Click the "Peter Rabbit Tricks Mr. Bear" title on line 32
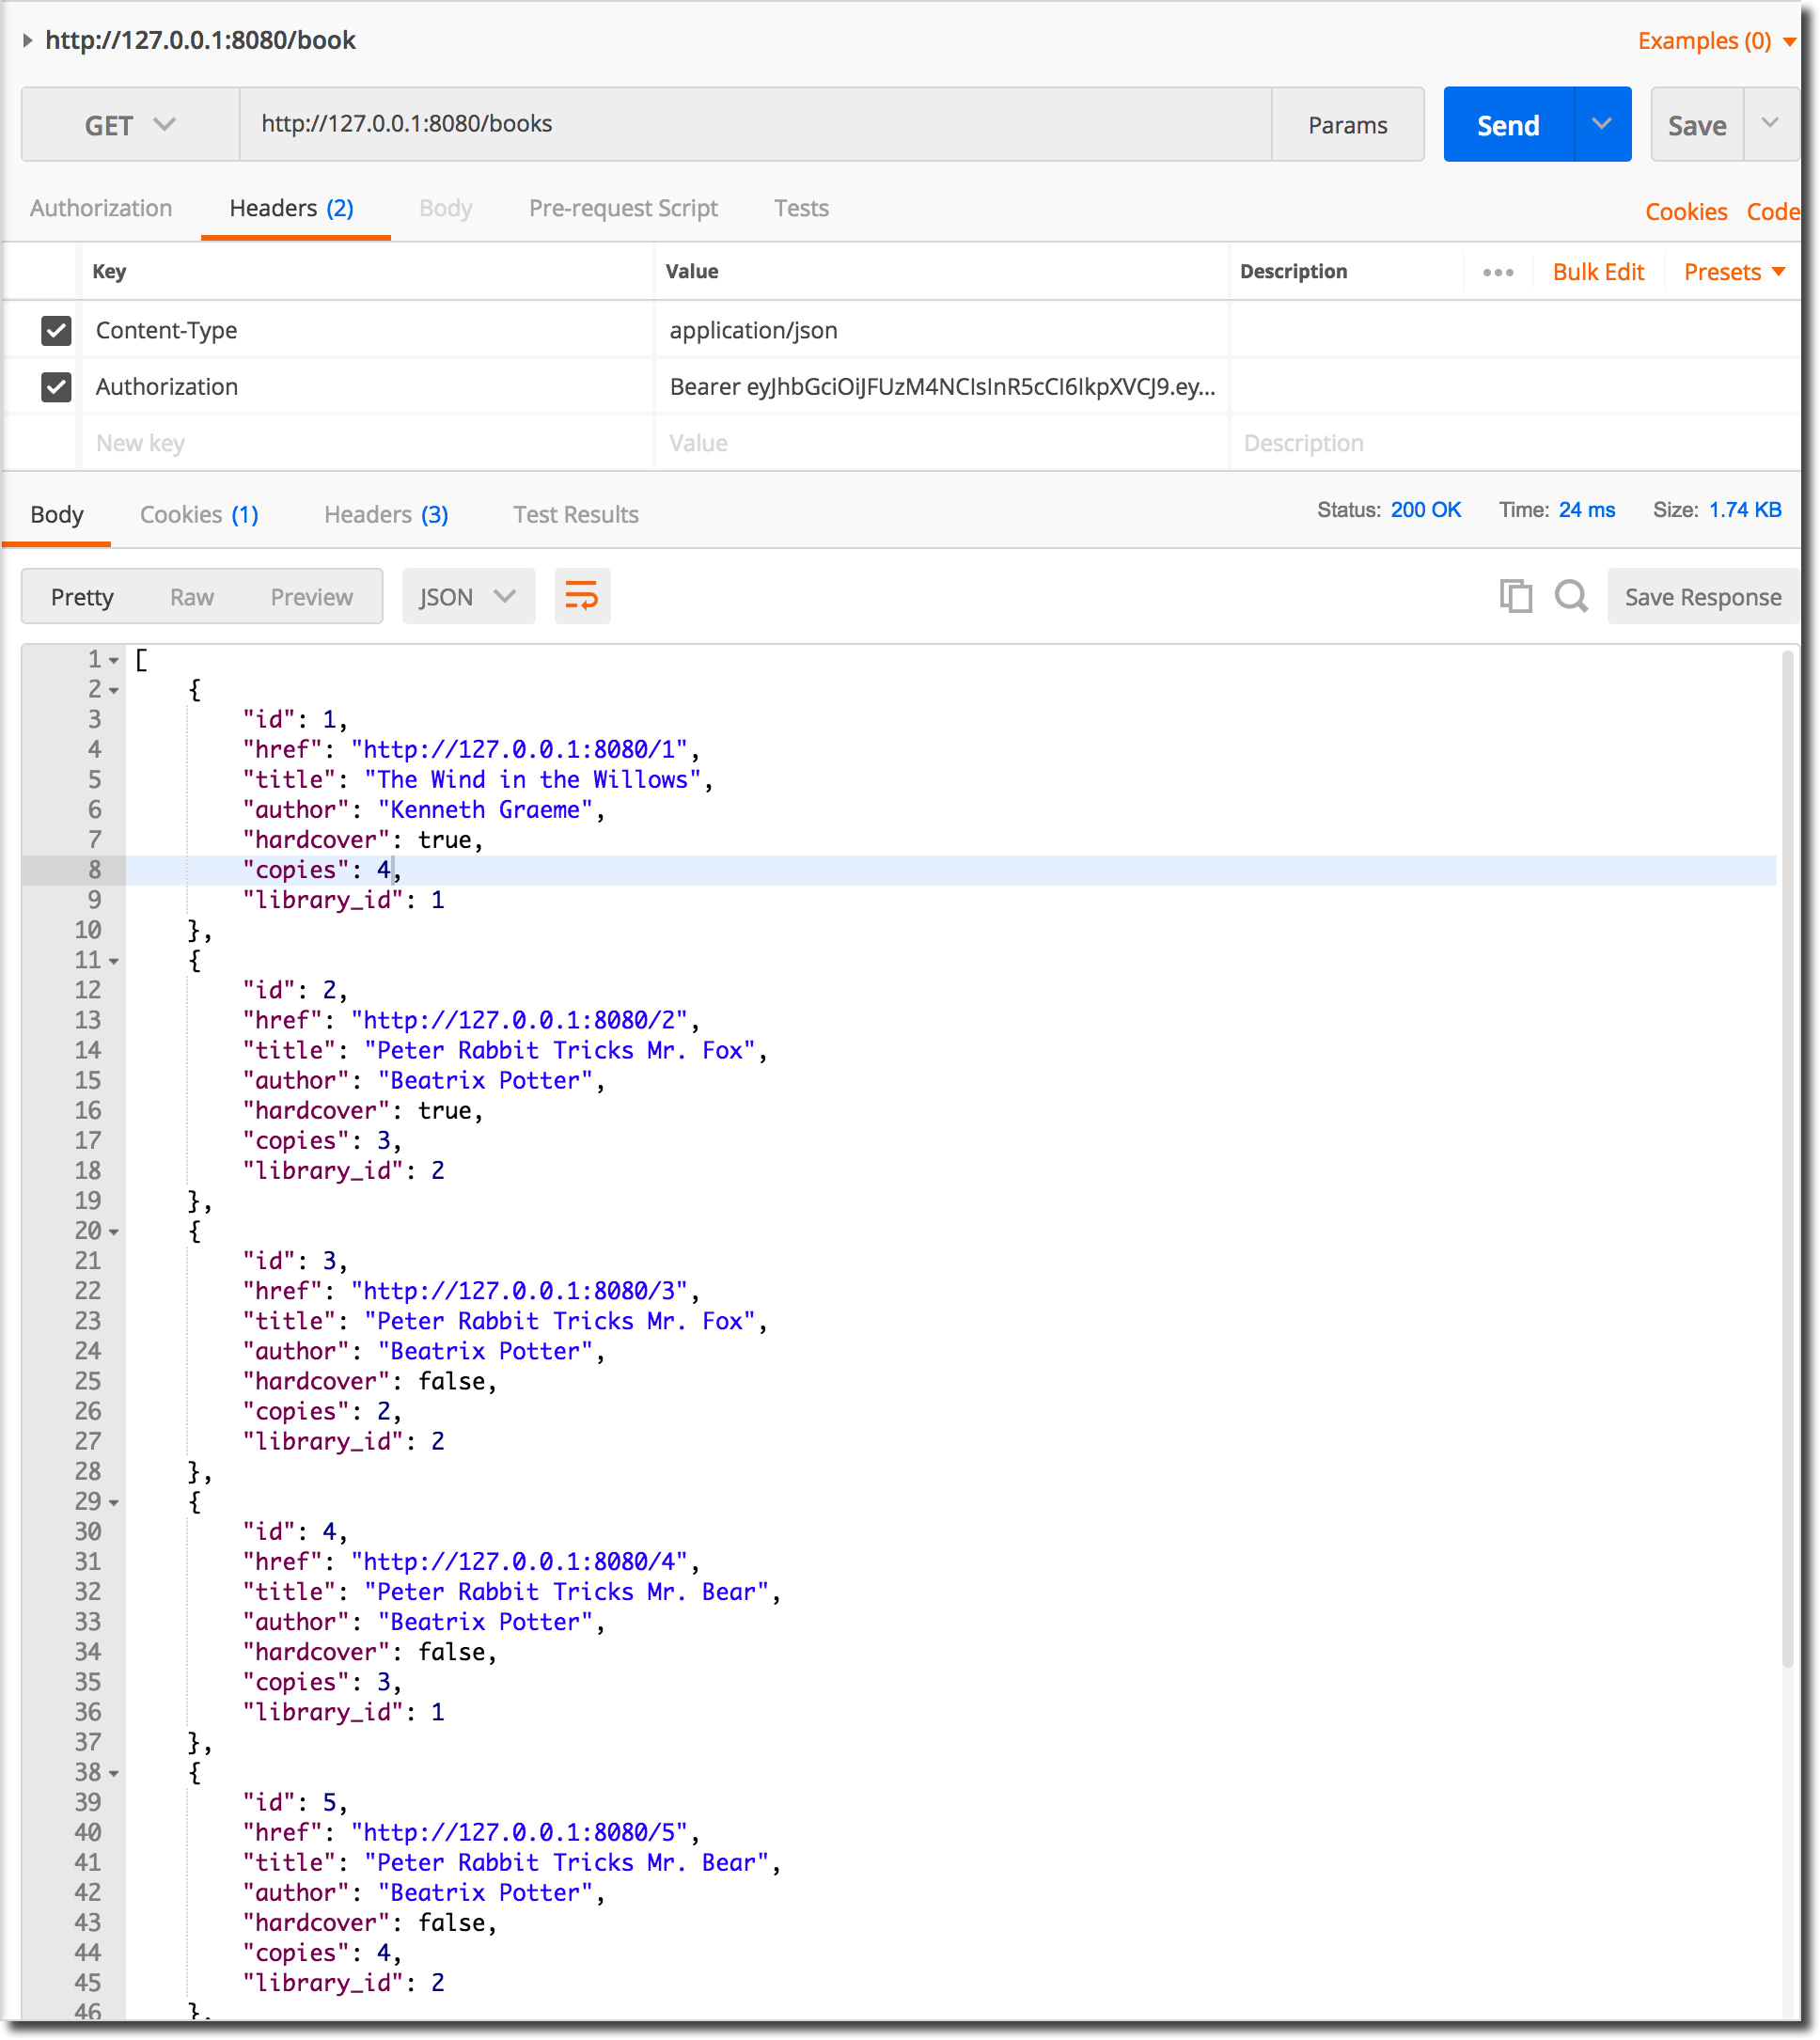Image resolution: width=1820 pixels, height=2040 pixels. point(567,1592)
